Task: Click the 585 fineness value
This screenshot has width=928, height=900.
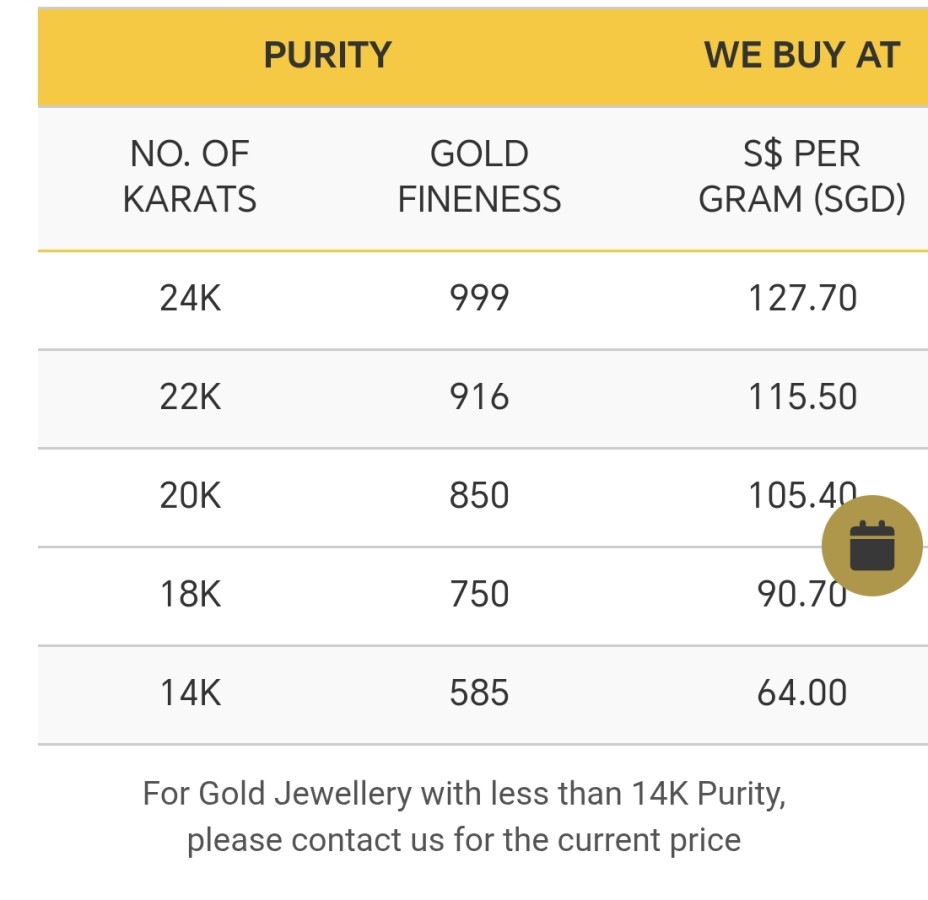Action: [479, 694]
